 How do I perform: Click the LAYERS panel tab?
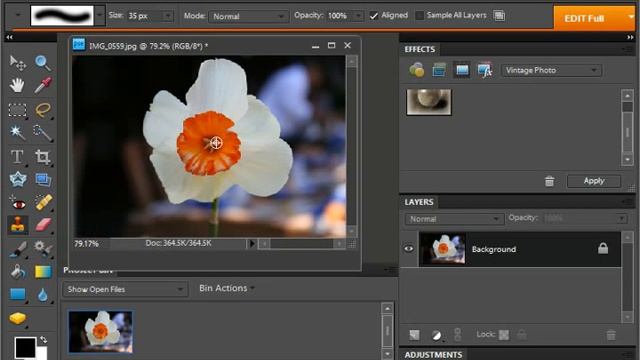click(419, 202)
